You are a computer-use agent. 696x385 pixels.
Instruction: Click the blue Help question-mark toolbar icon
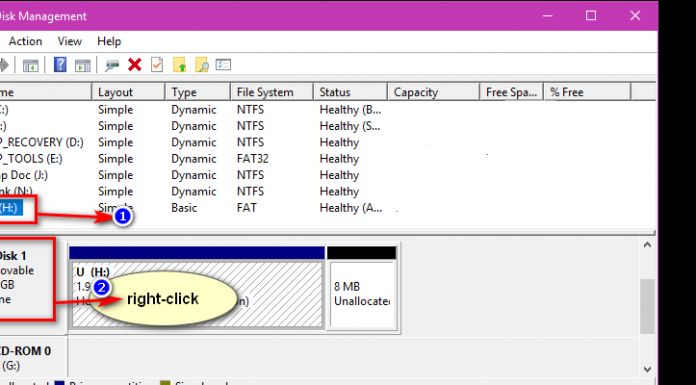(x=60, y=65)
